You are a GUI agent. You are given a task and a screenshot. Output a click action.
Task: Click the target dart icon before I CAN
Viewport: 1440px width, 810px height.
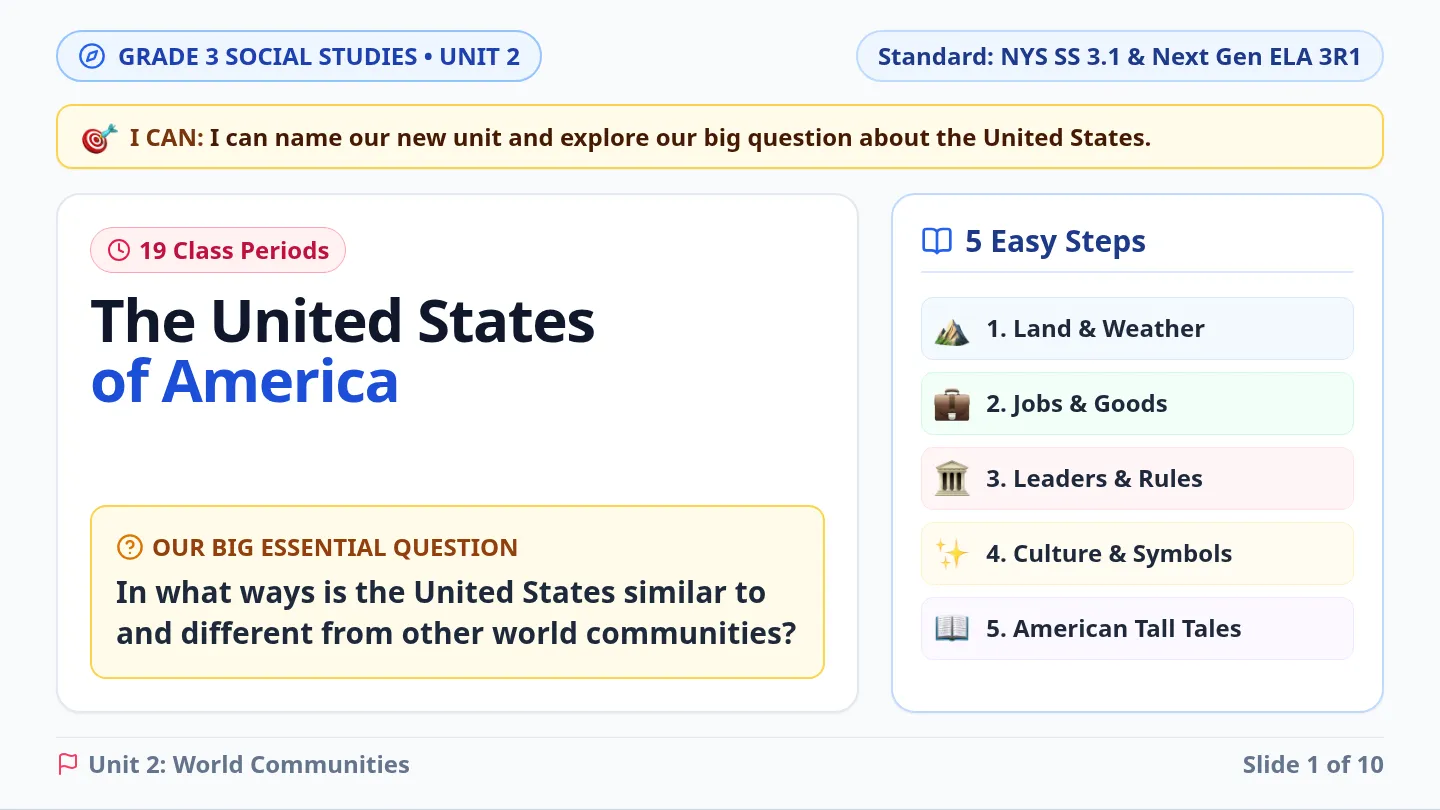[99, 137]
